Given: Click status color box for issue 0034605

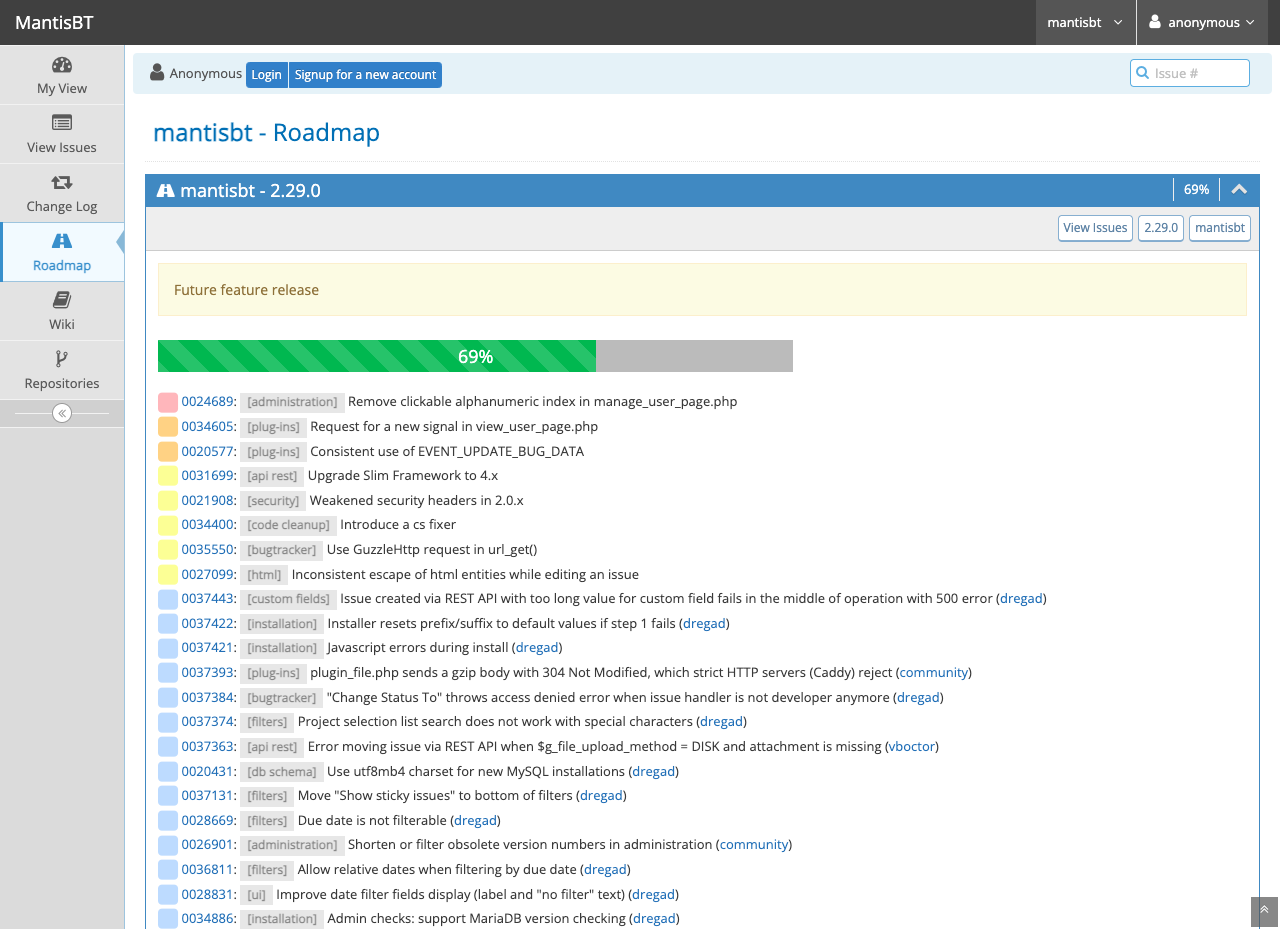Looking at the screenshot, I should tap(168, 427).
